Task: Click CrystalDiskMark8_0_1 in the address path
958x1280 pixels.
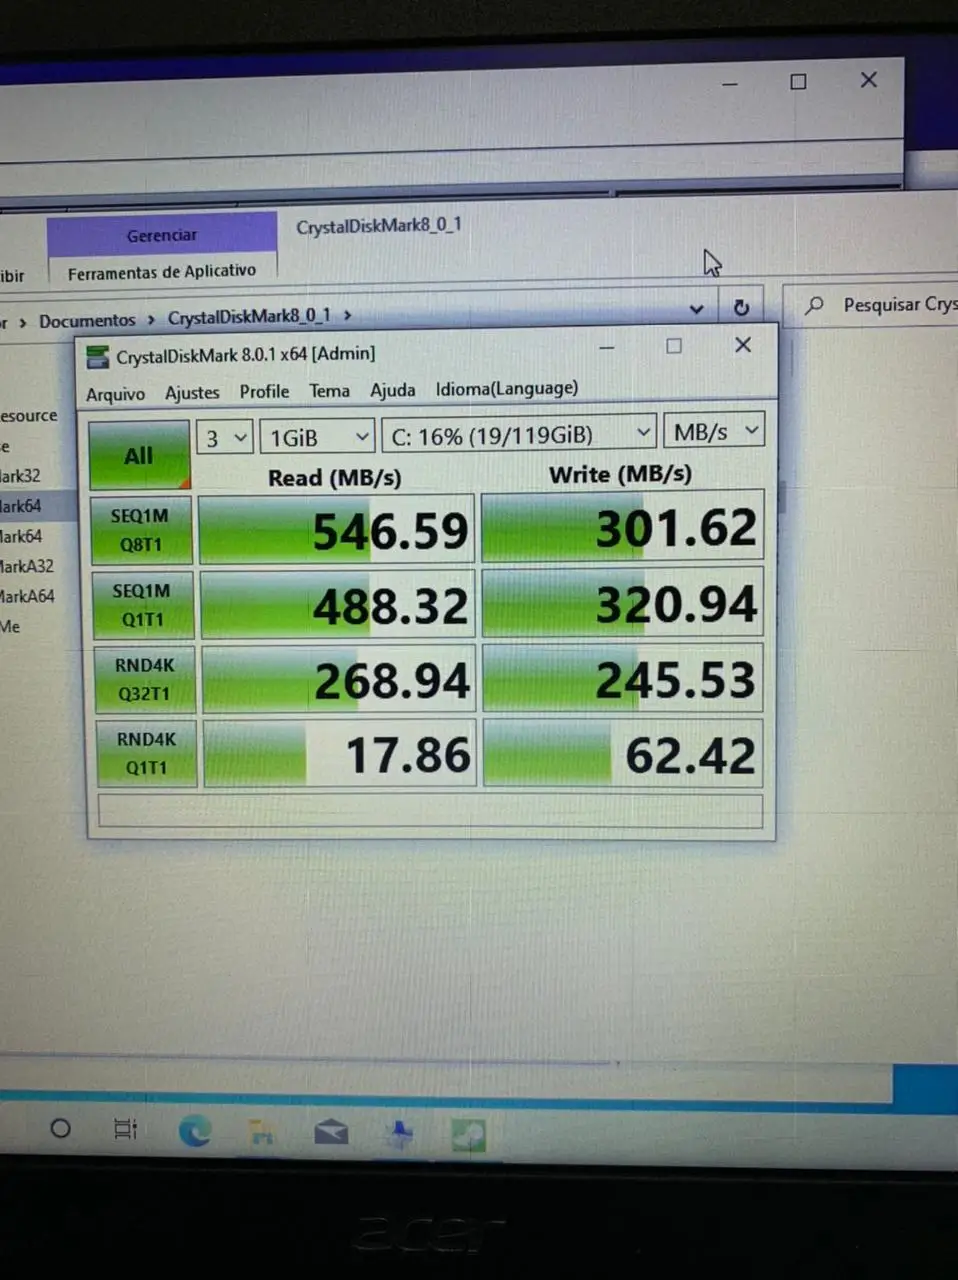Action: pyautogui.click(x=249, y=317)
